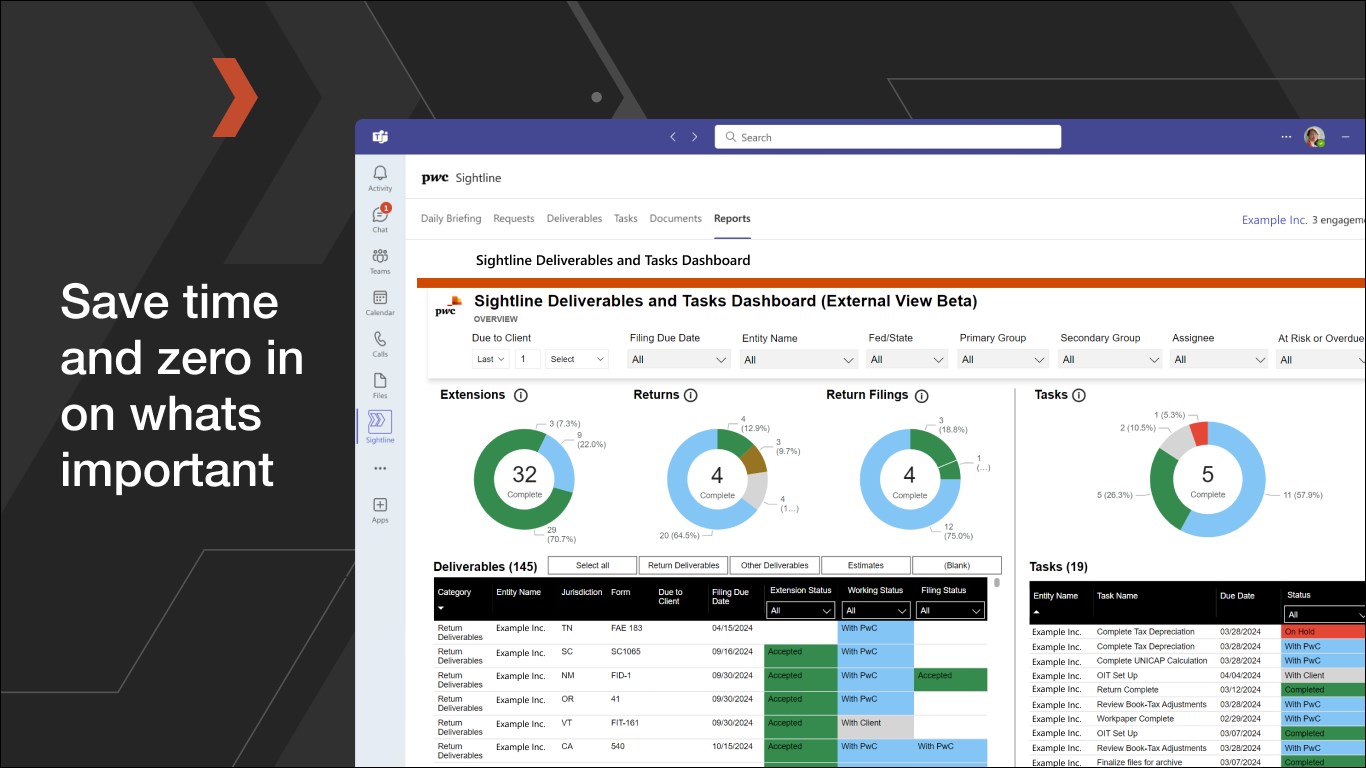Click With Client status in FIT-161 row
Viewport: 1366px width, 768px height.
(875, 727)
